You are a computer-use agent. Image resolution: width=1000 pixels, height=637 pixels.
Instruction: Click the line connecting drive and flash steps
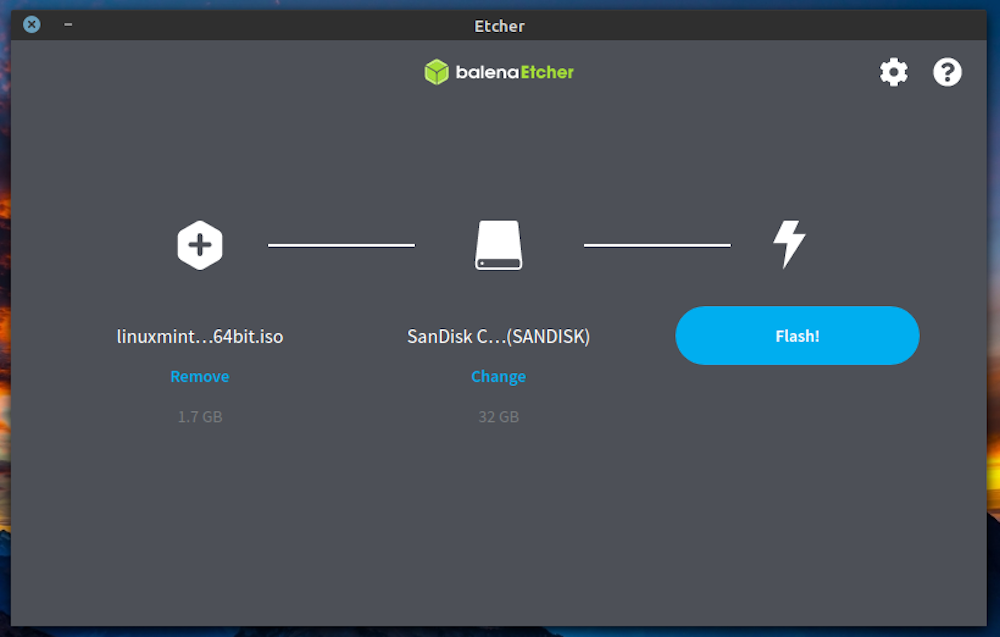657,245
